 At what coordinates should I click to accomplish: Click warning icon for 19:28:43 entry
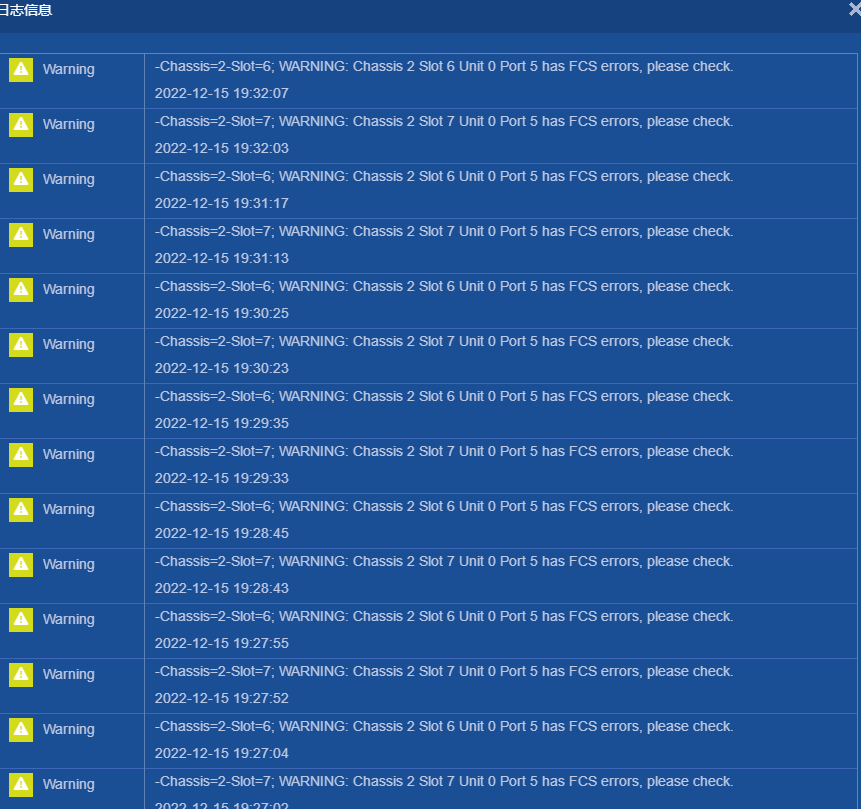pos(21,565)
